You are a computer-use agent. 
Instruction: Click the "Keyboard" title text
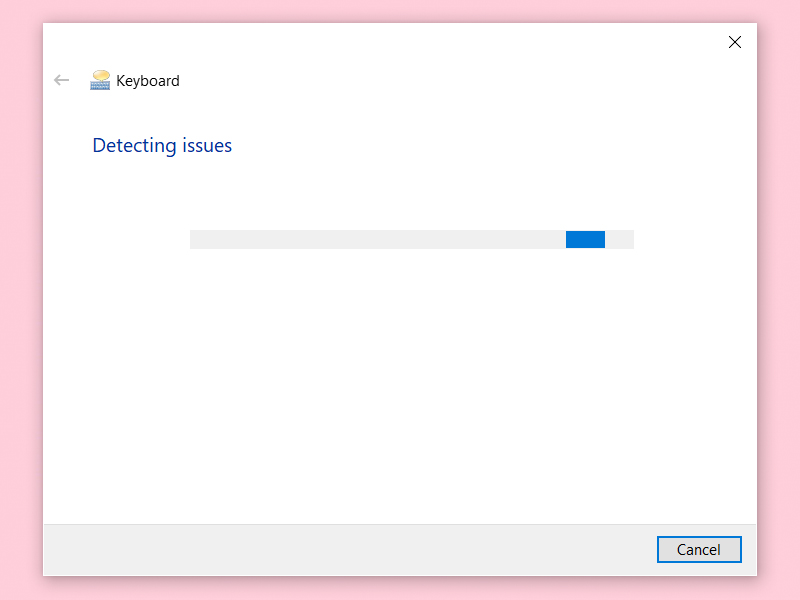click(x=148, y=81)
